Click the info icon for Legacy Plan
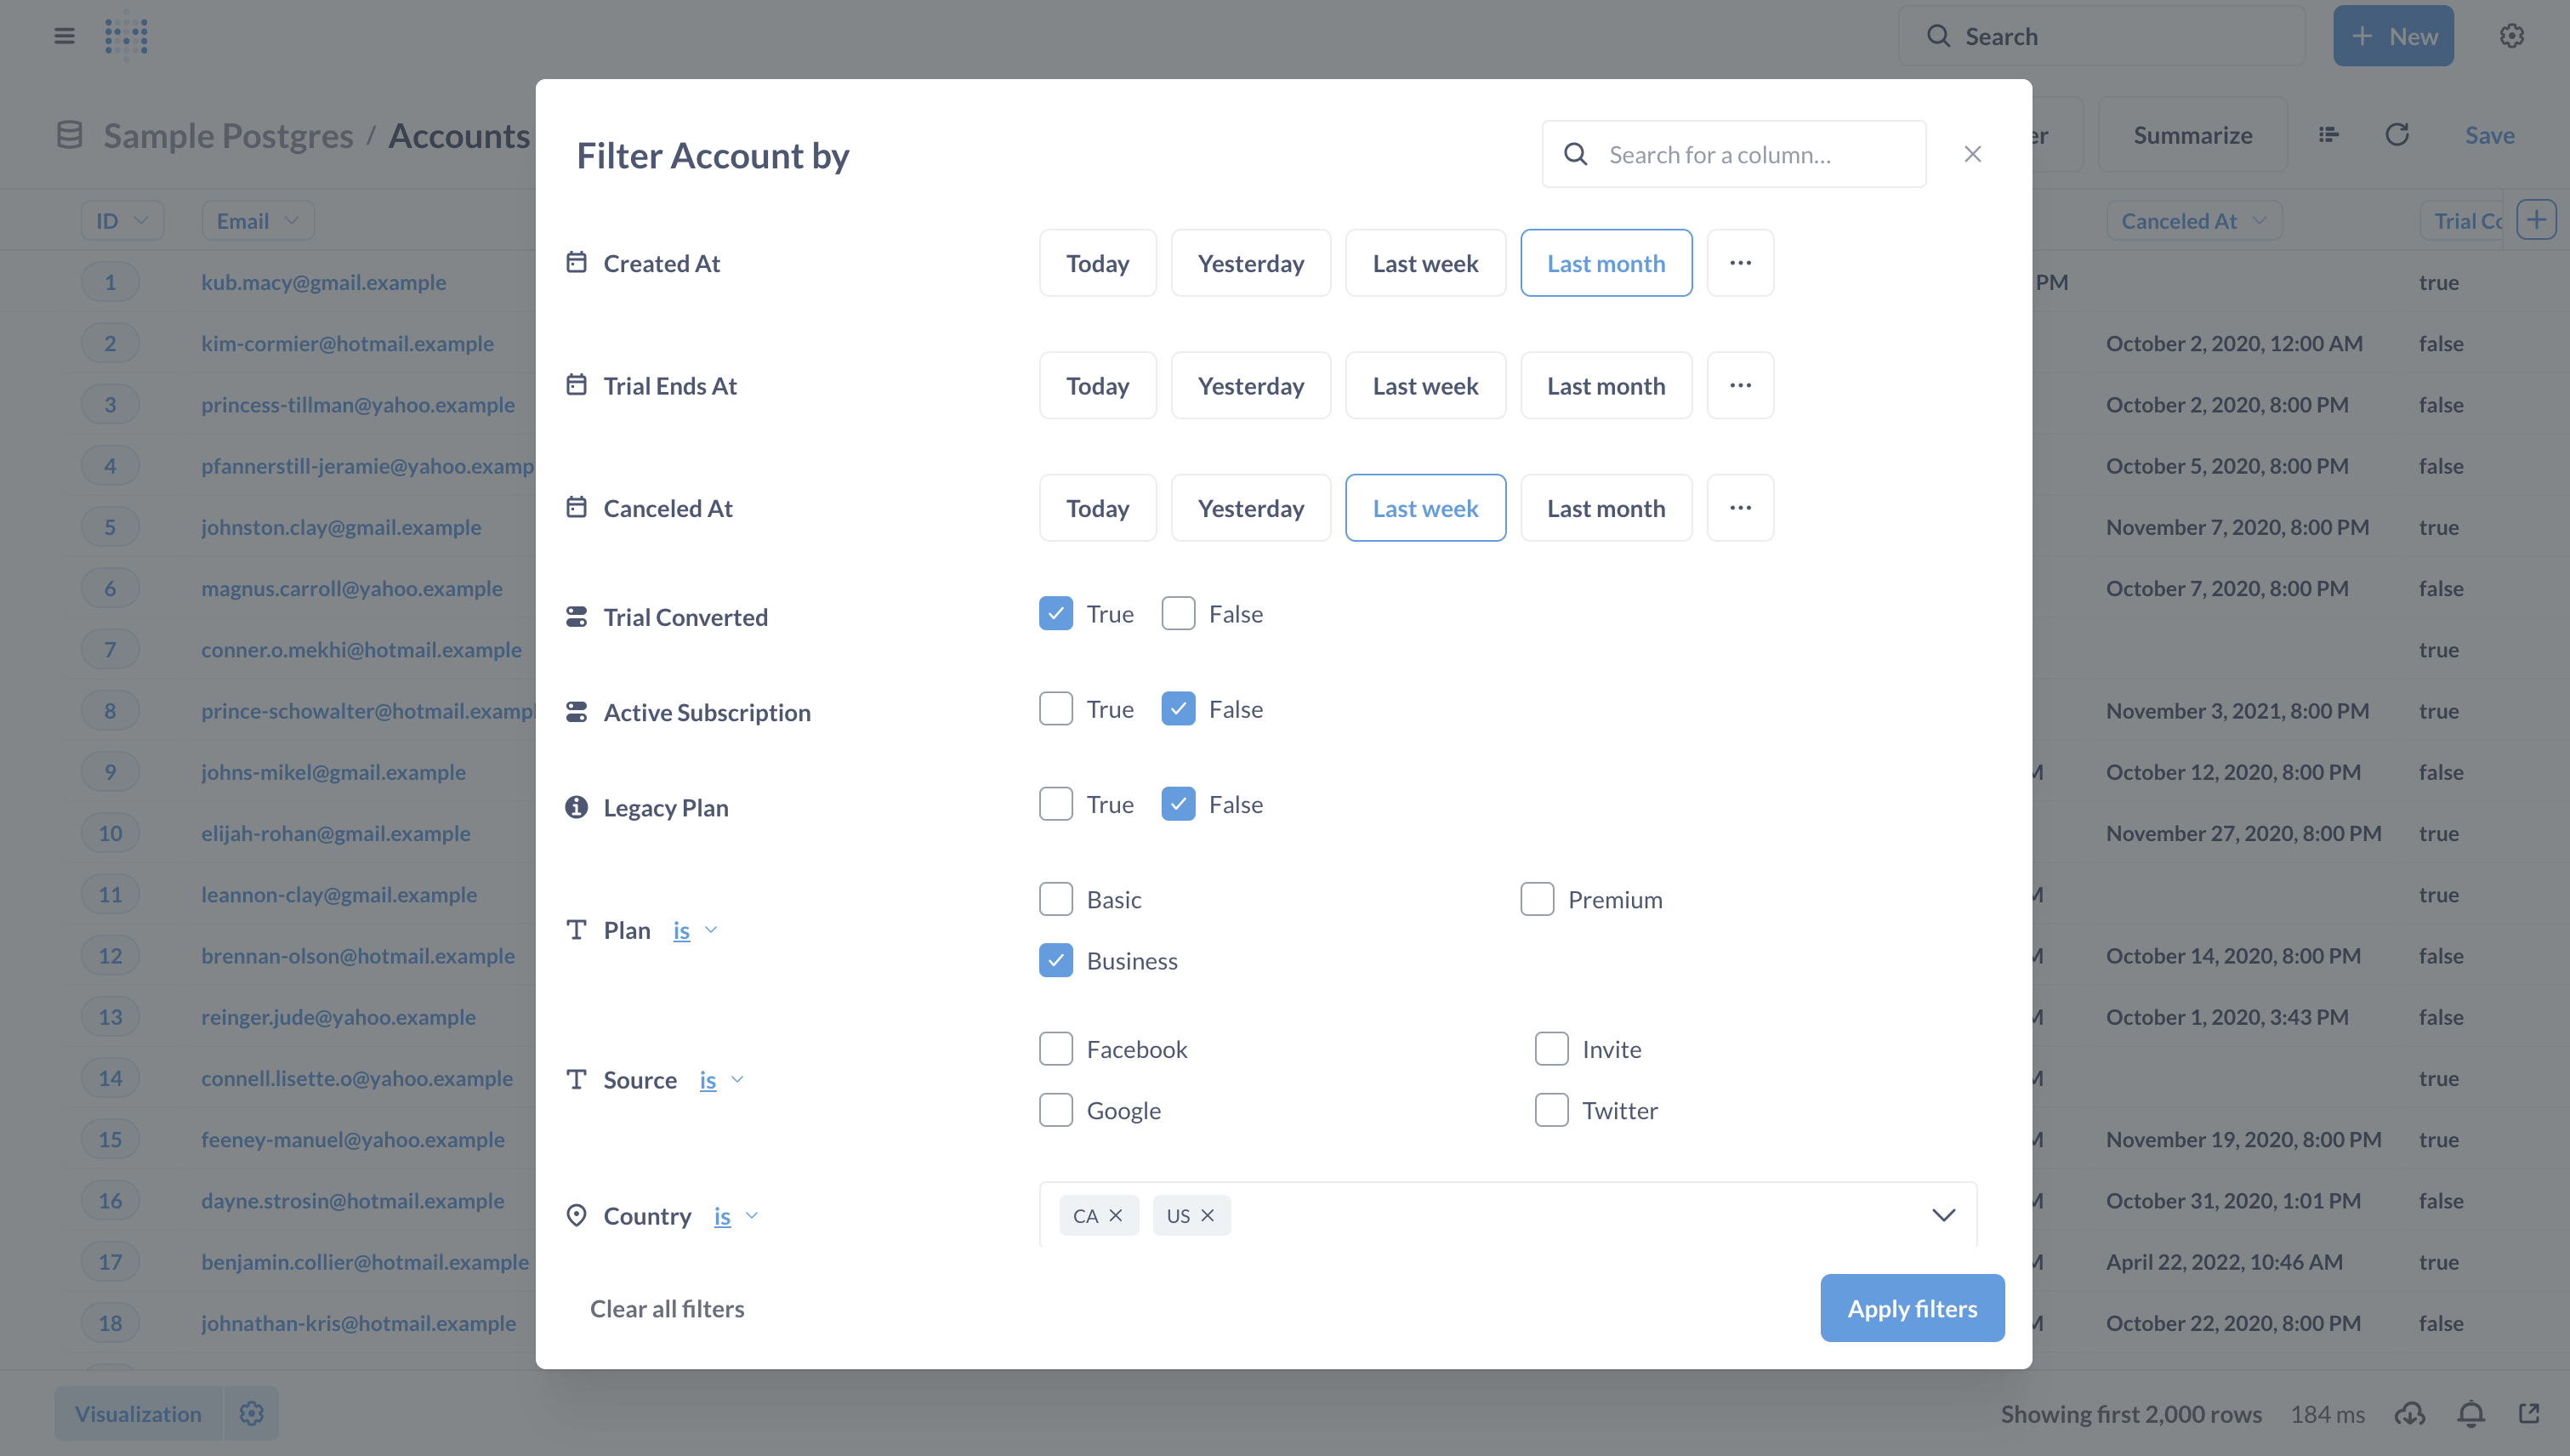The image size is (2570, 1456). tap(576, 806)
